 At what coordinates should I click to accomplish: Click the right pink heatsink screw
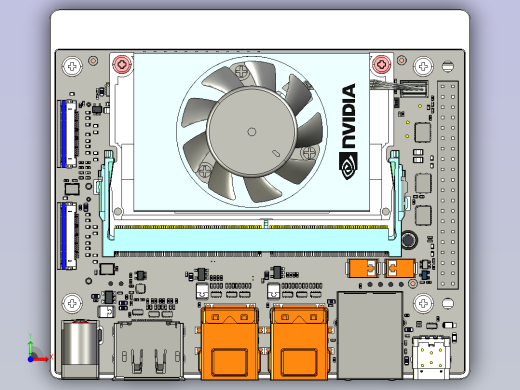click(381, 64)
